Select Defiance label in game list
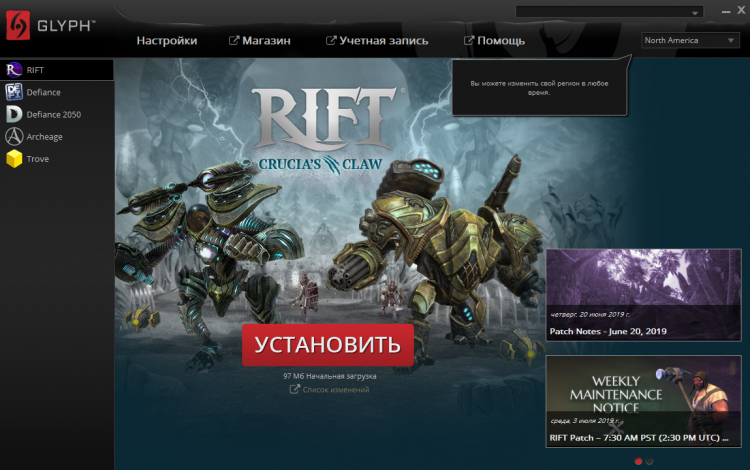750x470 pixels. (x=44, y=92)
